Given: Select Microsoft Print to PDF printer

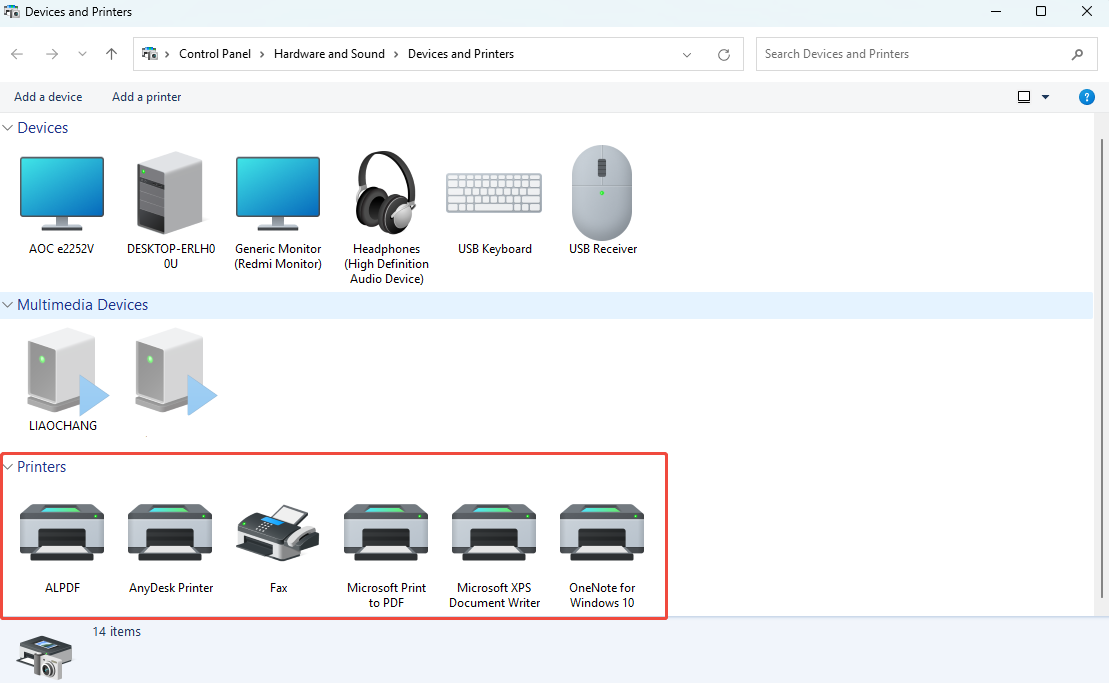Looking at the screenshot, I should 386,534.
